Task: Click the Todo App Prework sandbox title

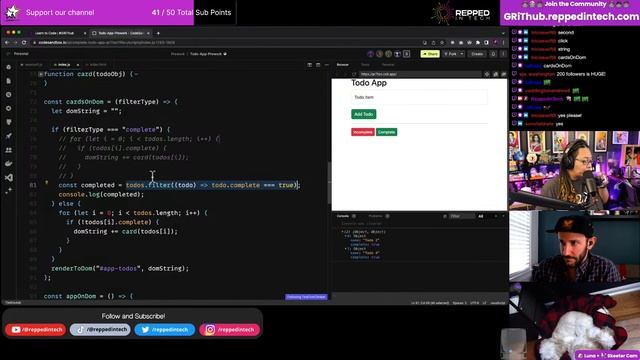Action: (206, 54)
